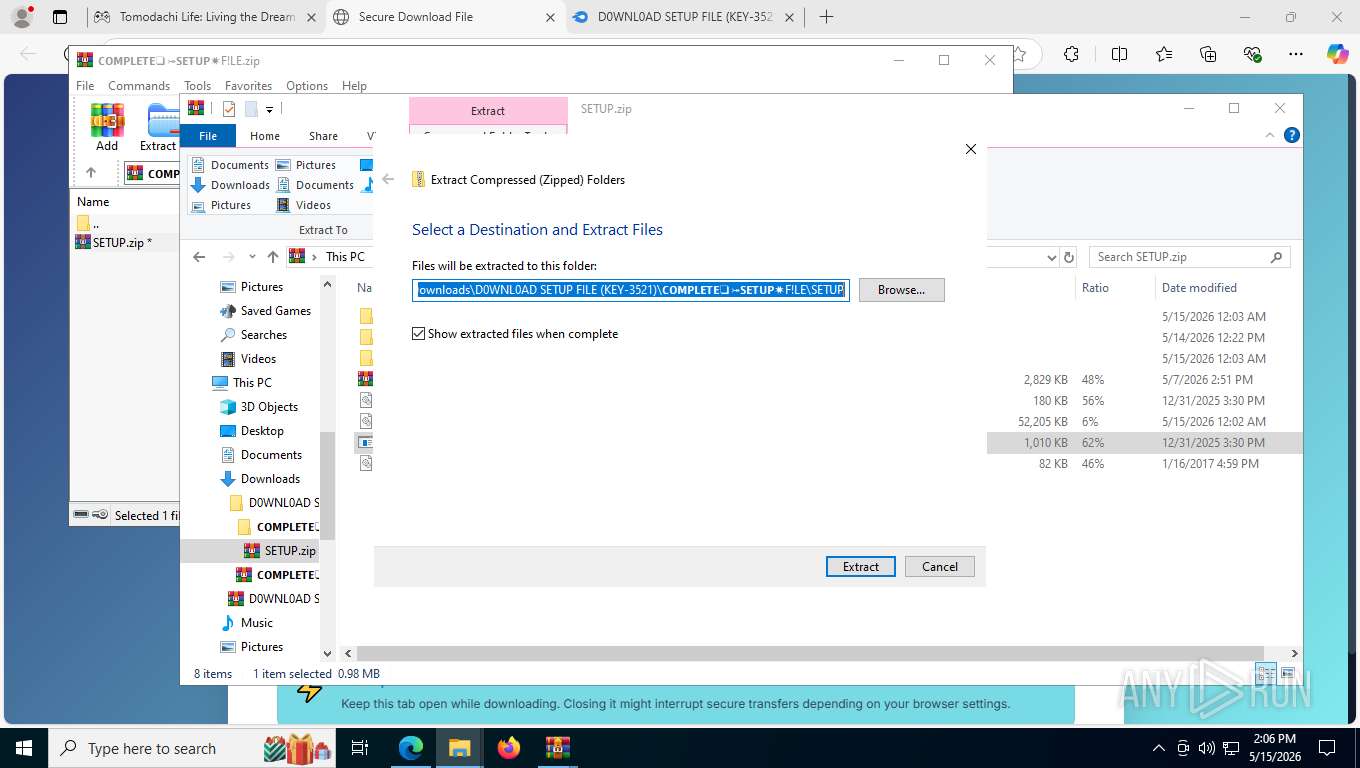Open WinRAR Tools menu
Viewport: 1360px width, 768px height.
click(197, 86)
